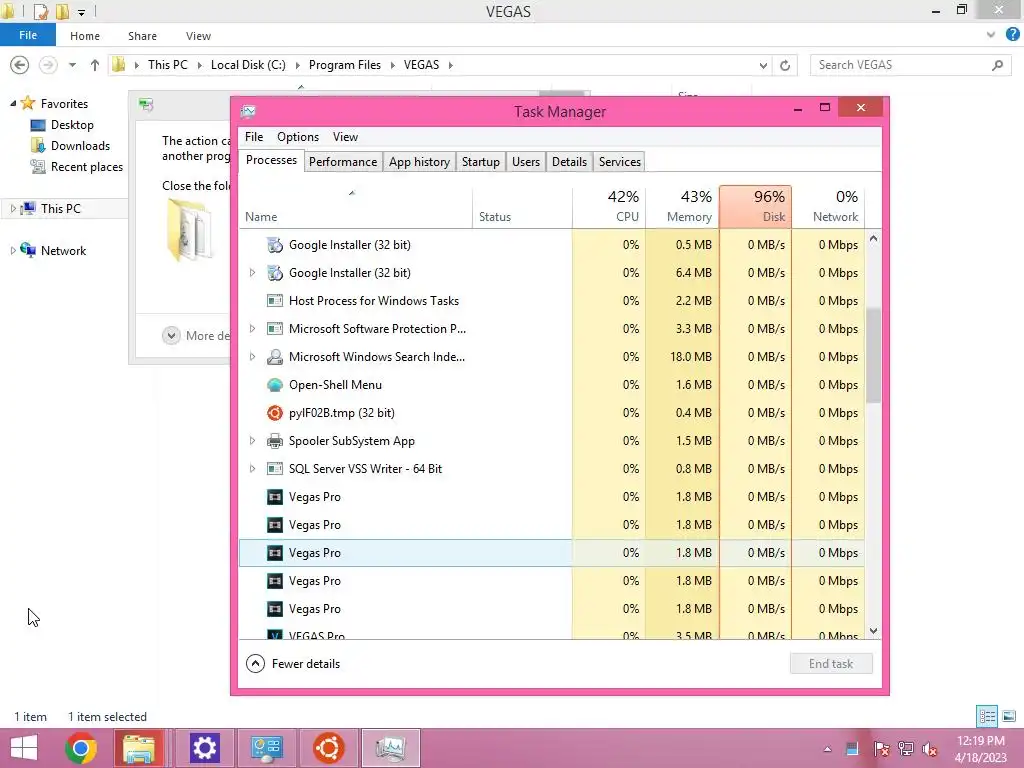Click the Microsoft Windows Search Indexer icon
Viewport: 1024px width, 768px height.
point(275,357)
